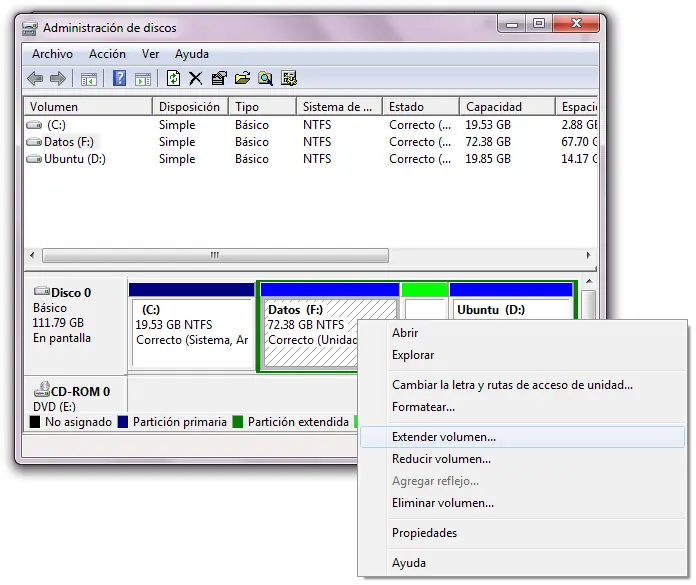Screen dimensions: 696x585
Task: Open the Ayuda menu in menu bar
Action: click(x=192, y=54)
